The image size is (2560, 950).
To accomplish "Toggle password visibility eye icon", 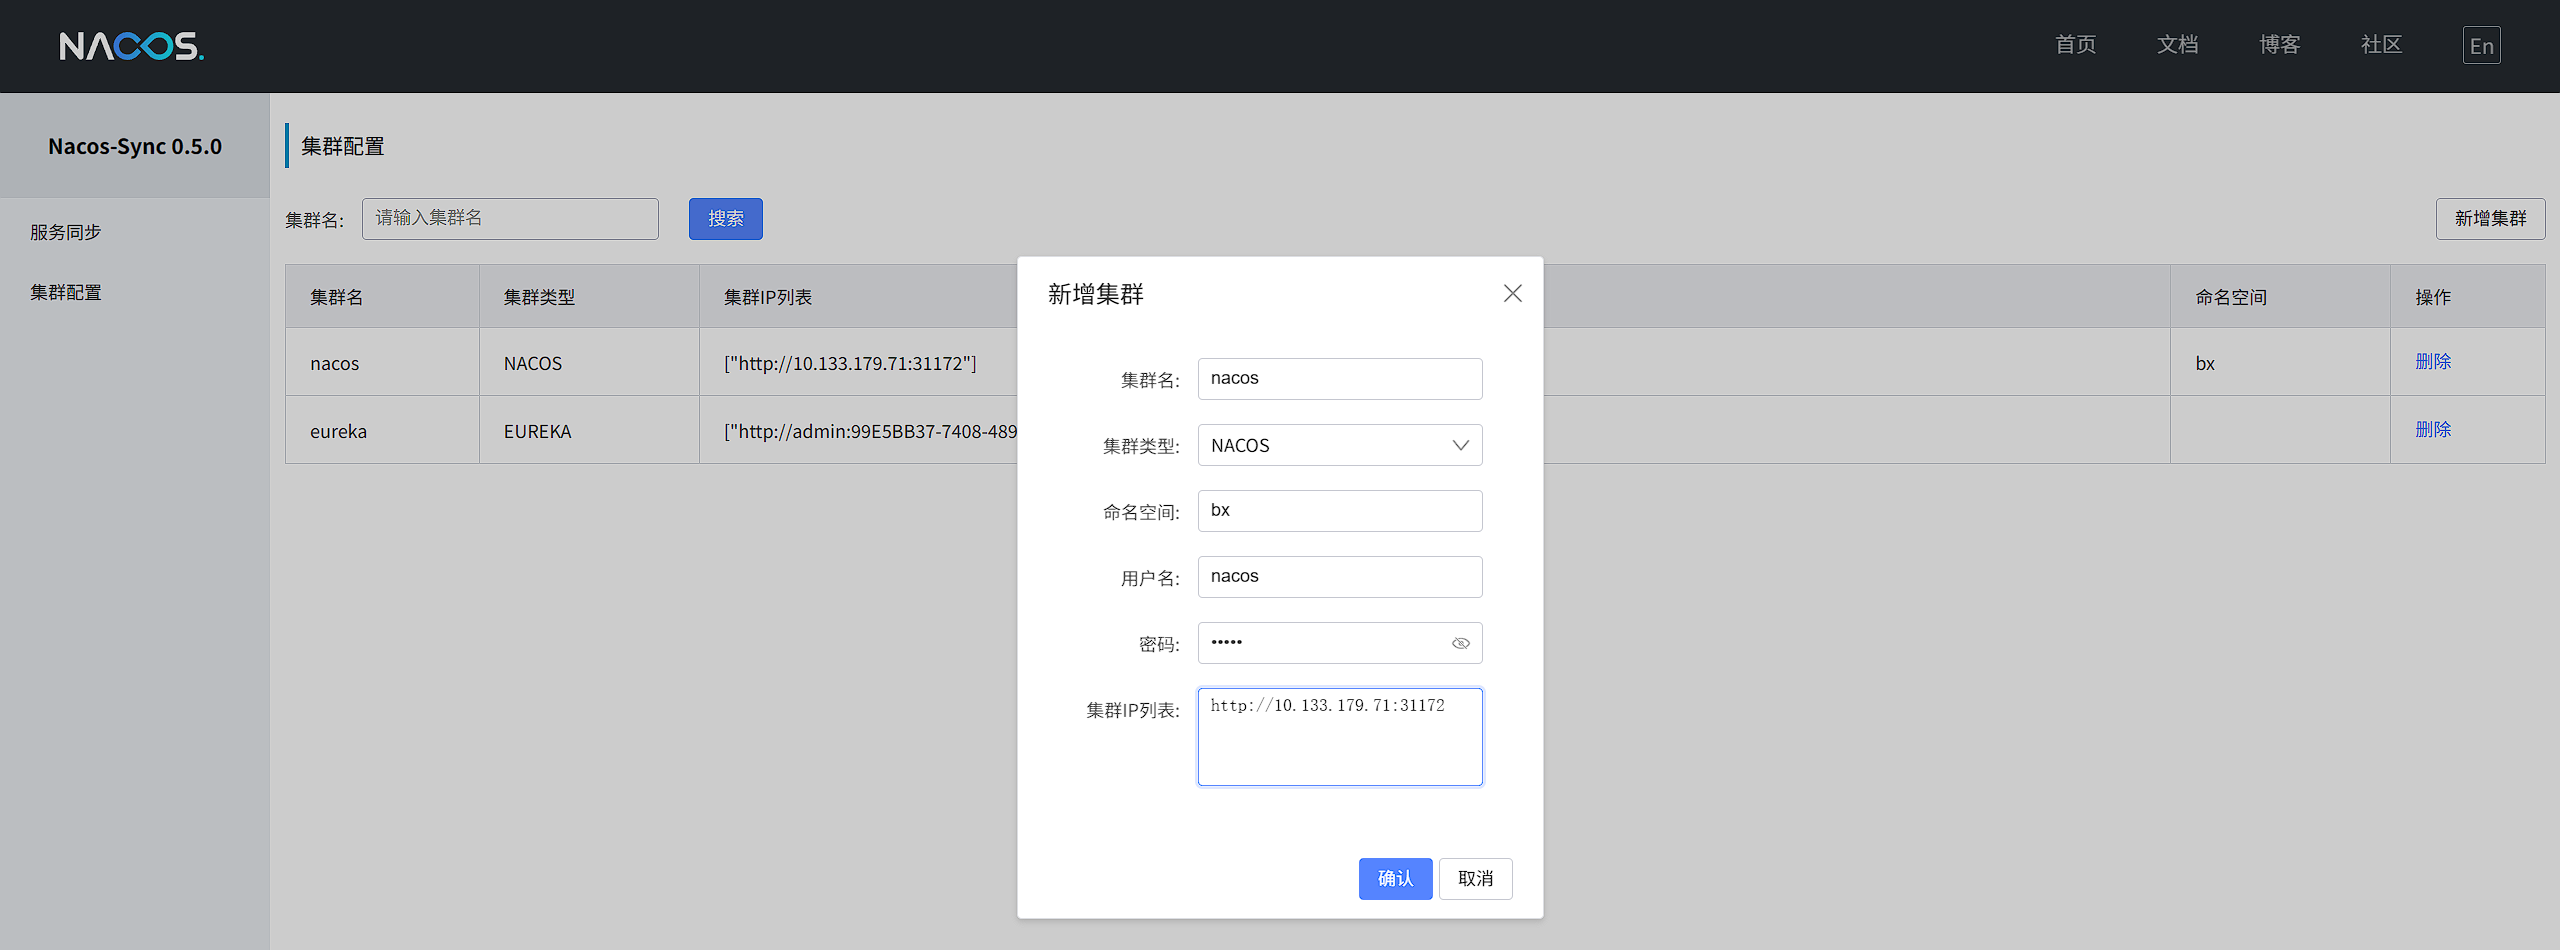I will coord(1460,643).
